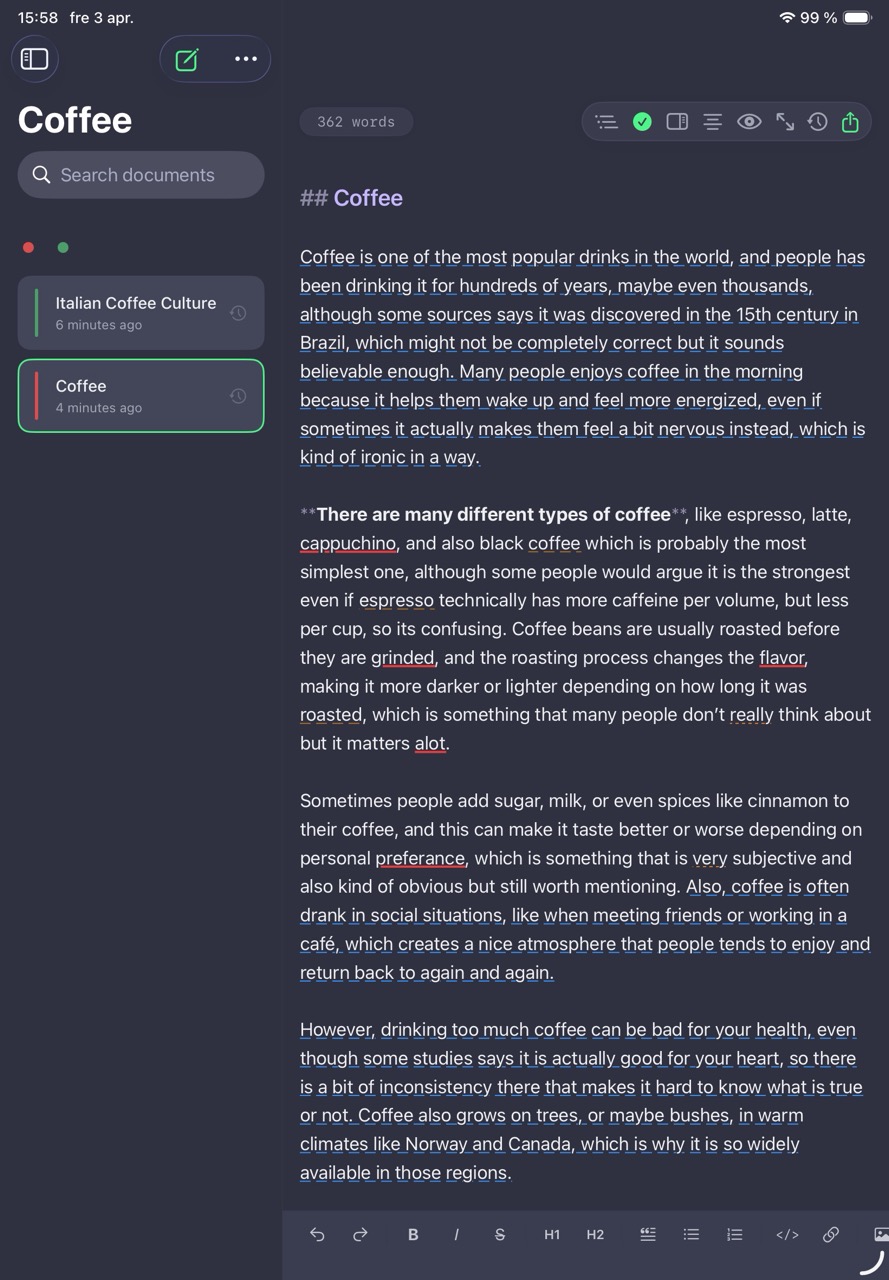Viewport: 889px width, 1280px height.
Task: Apply bold formatting with B button
Action: coord(413,1235)
